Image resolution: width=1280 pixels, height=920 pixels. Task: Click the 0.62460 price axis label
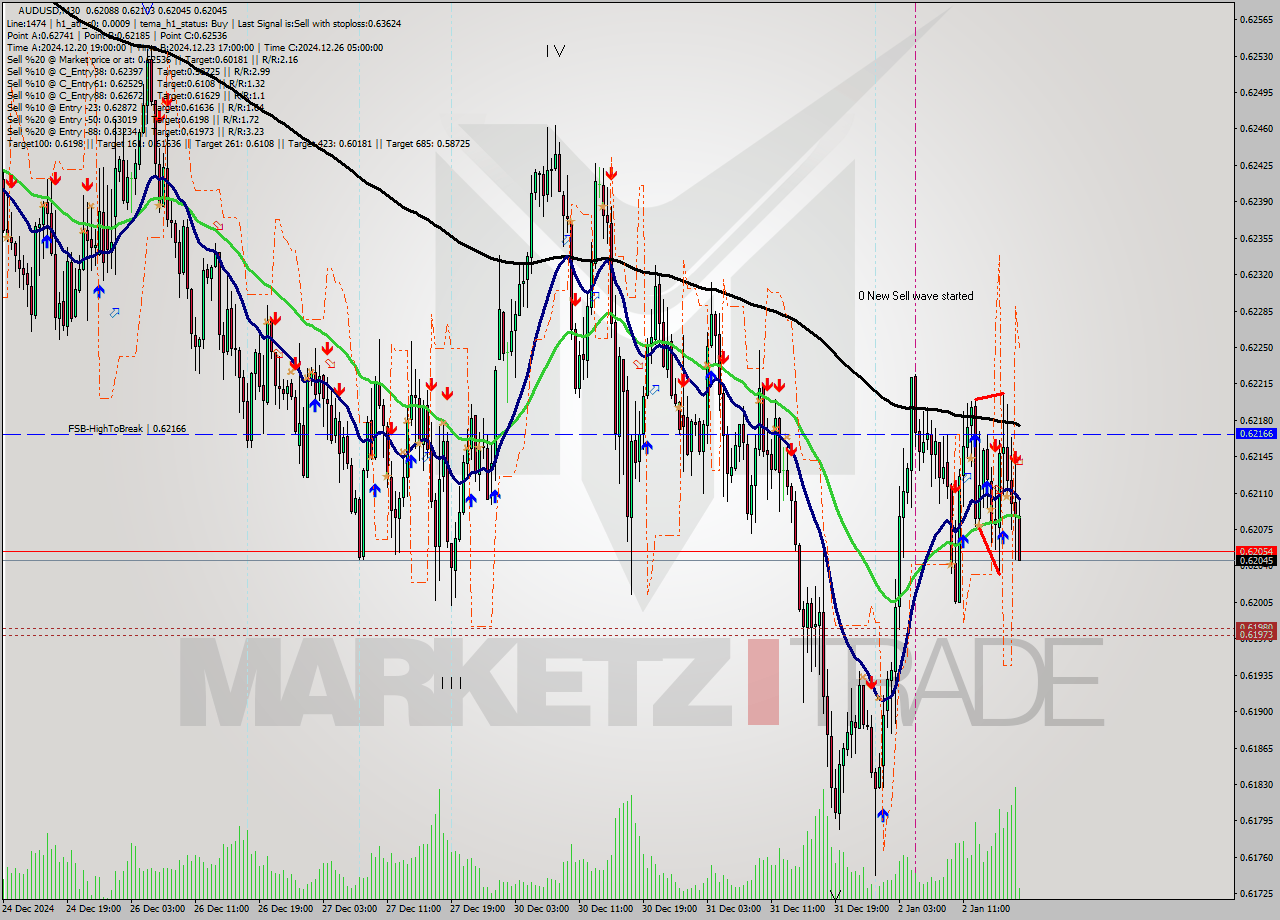(x=1257, y=128)
